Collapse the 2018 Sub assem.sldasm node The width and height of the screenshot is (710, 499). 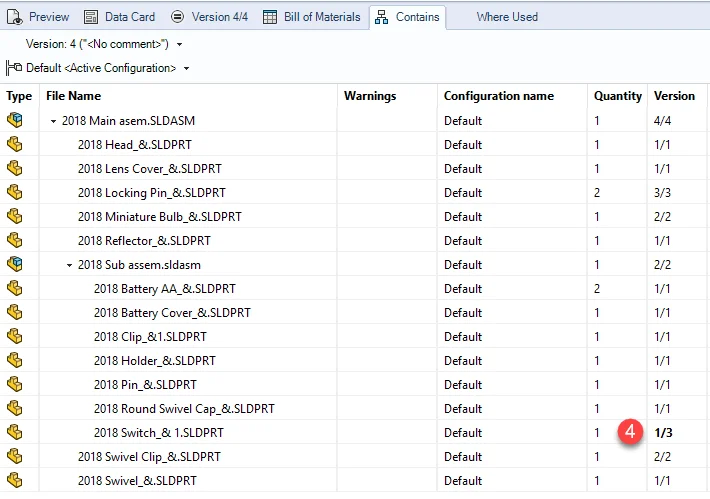point(69,265)
